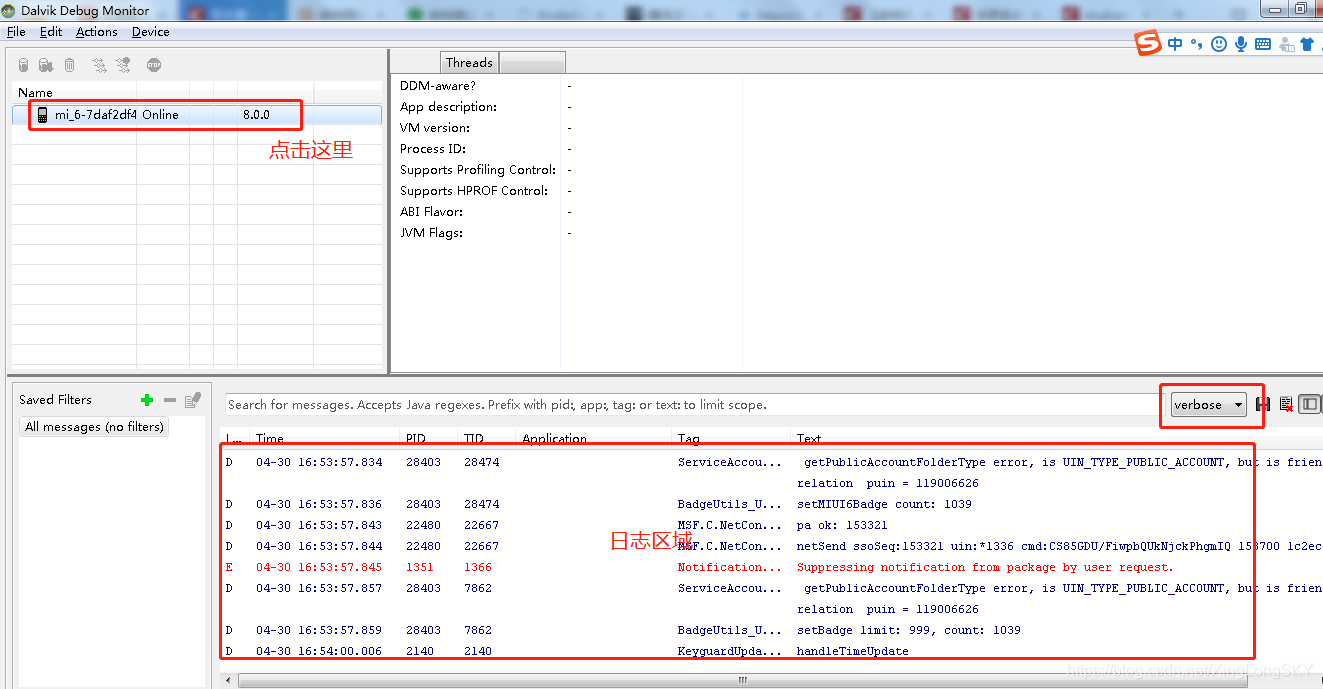Click the Update Threads toolbar icon
The height and width of the screenshot is (689, 1323).
coord(99,65)
